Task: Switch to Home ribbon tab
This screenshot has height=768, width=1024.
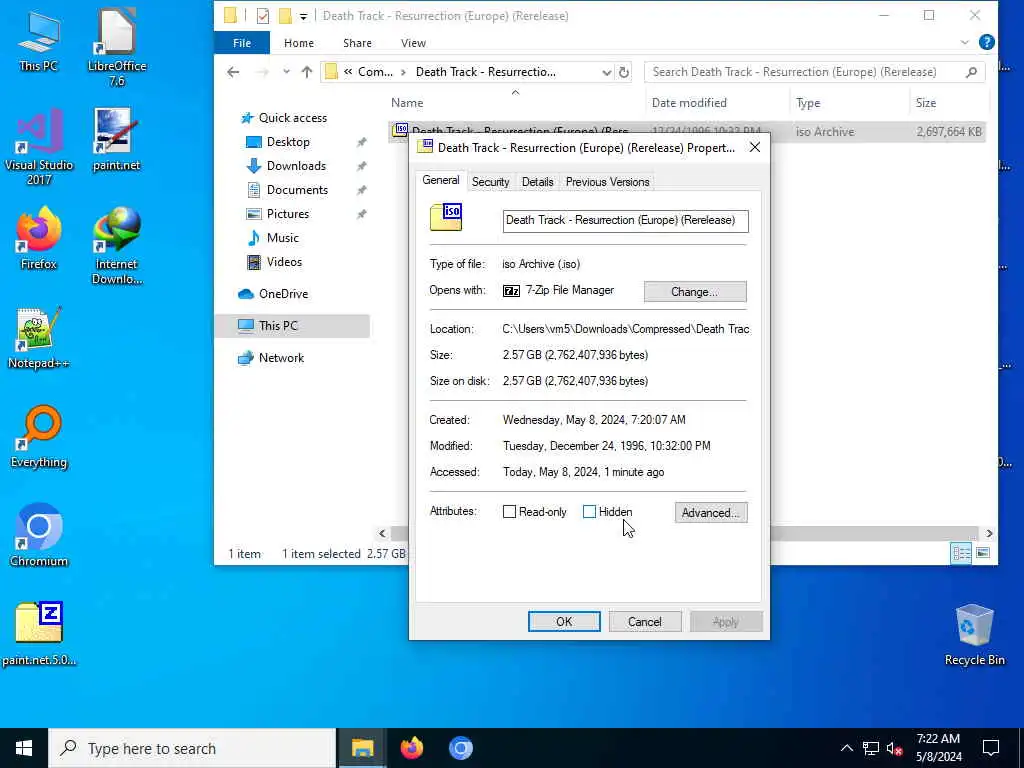Action: 298,42
